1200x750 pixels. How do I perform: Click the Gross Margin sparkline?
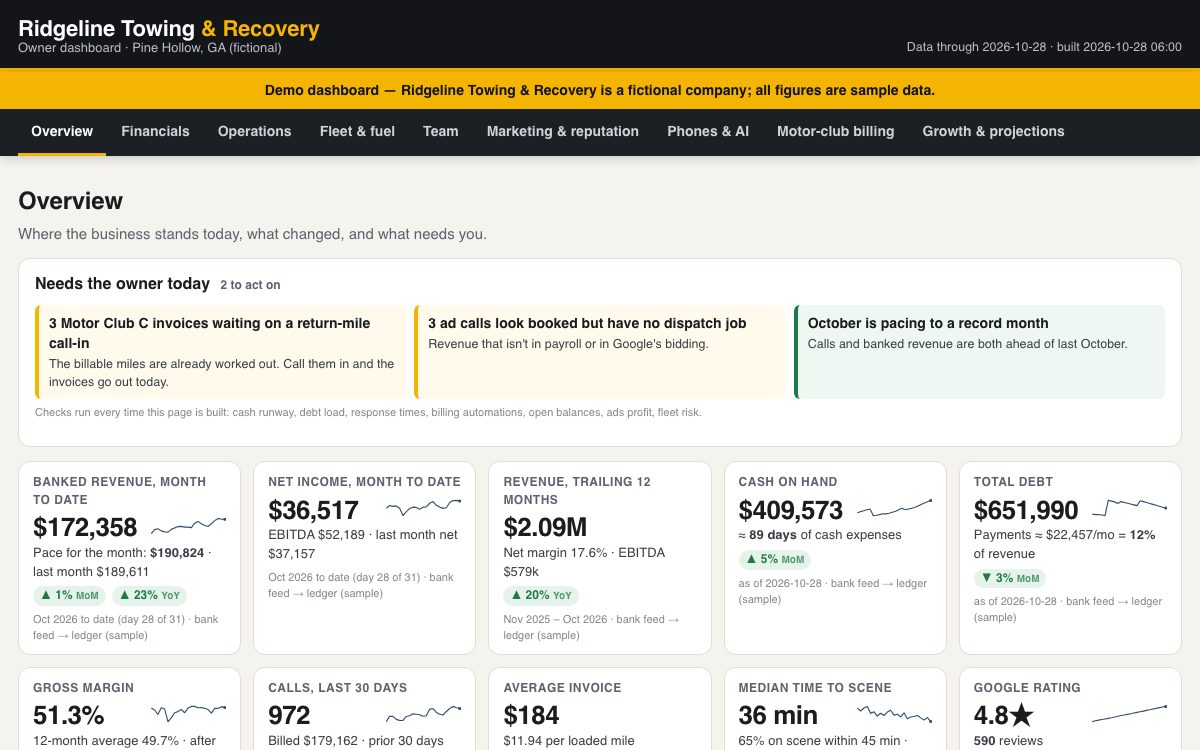pyautogui.click(x=189, y=712)
